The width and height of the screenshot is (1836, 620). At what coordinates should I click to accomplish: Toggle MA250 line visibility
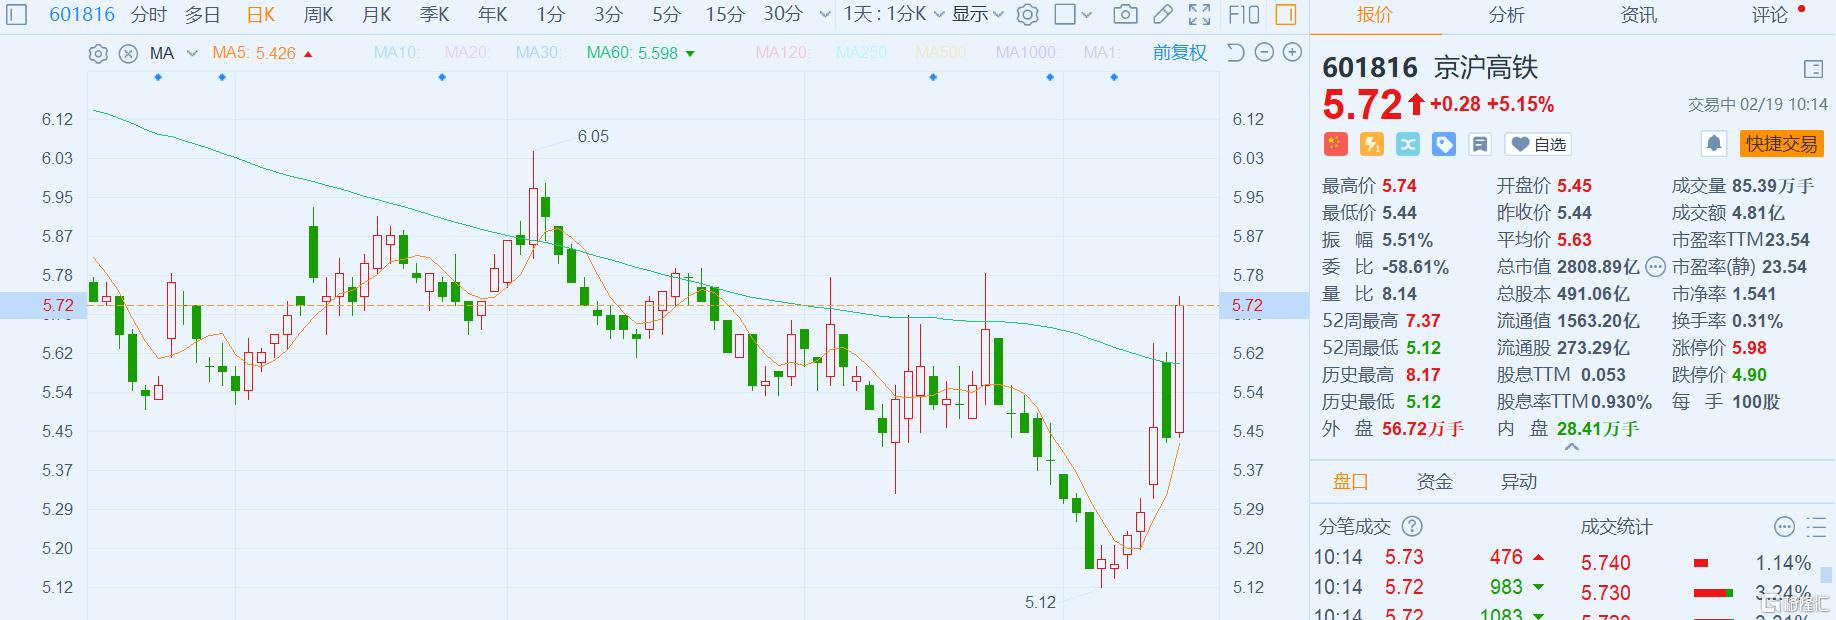pyautogui.click(x=862, y=53)
